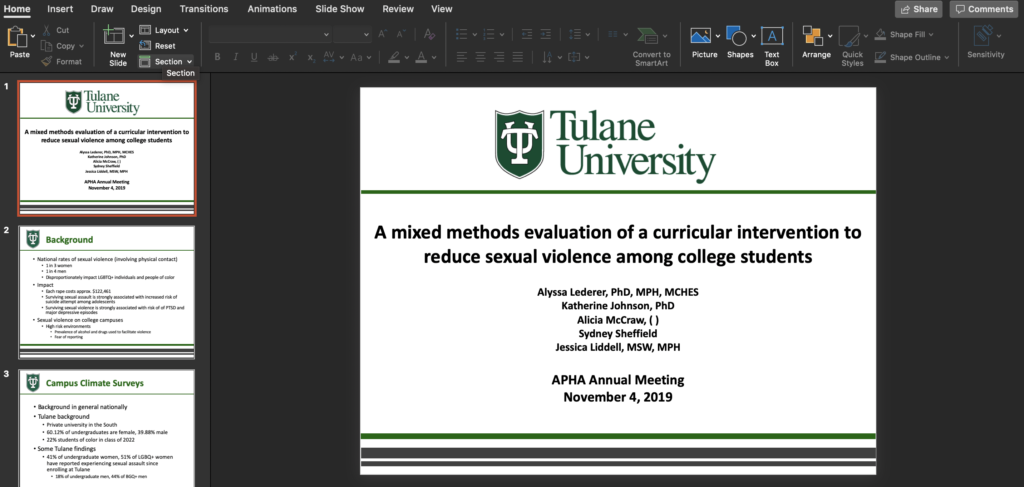The height and width of the screenshot is (487, 1024).
Task: Toggle bold formatting
Action: (217, 57)
